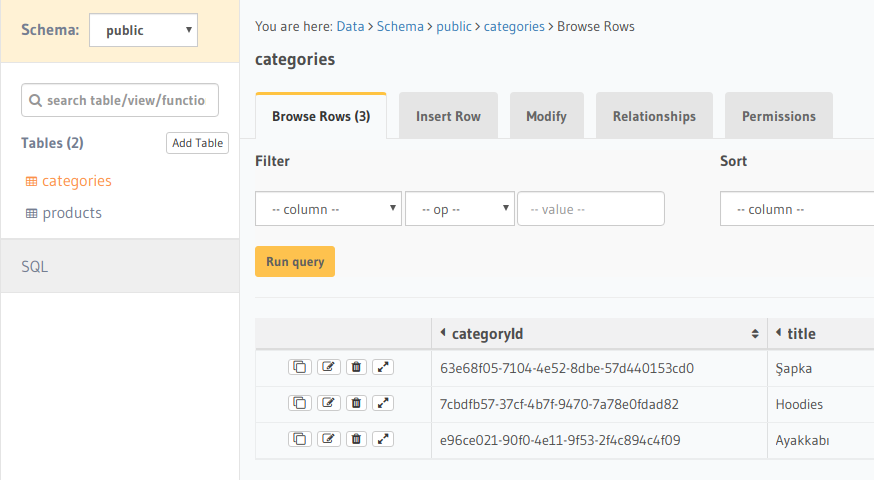Edit the Hoodies row
Viewport: 874px width, 480px height.
point(327,403)
